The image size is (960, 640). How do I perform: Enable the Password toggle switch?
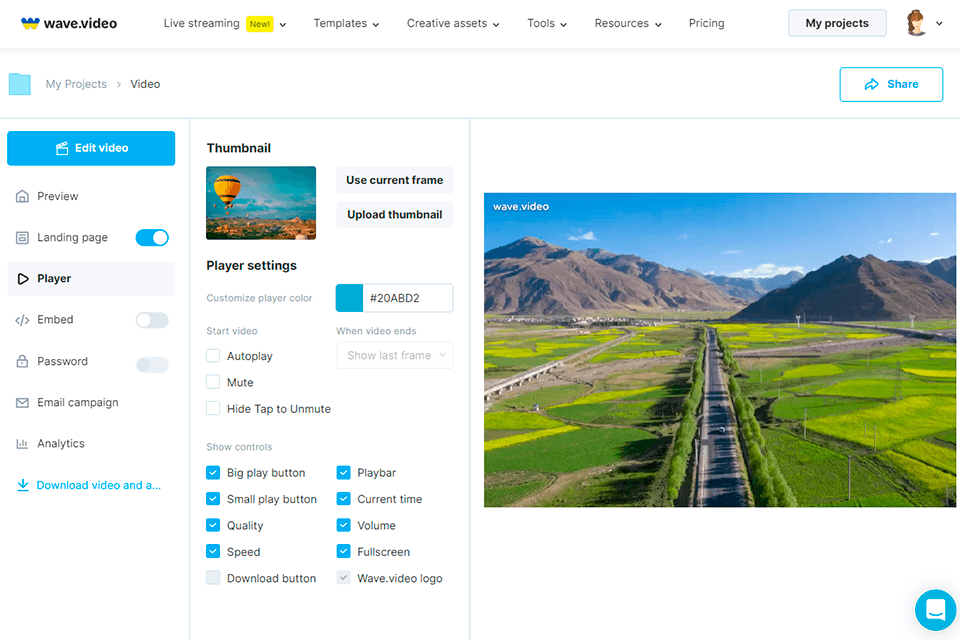(152, 364)
